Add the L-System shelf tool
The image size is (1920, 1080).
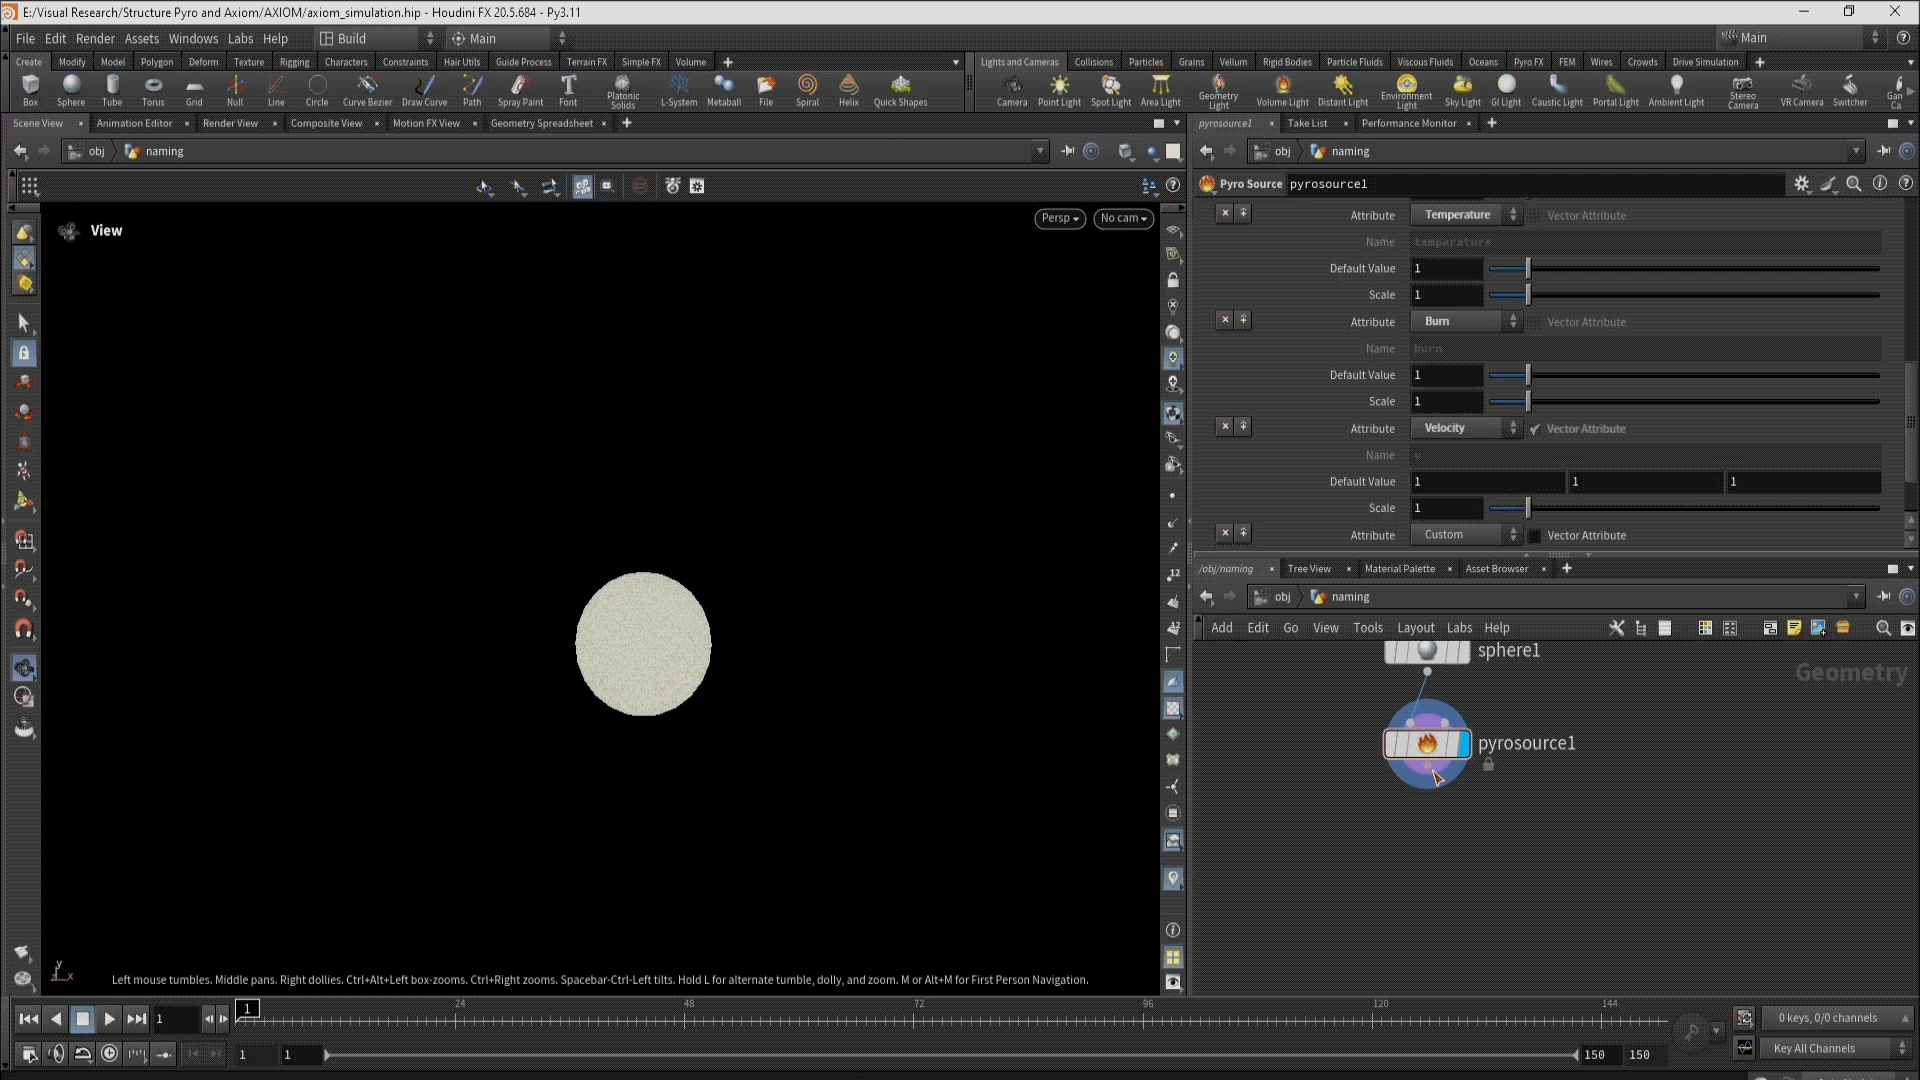pos(679,90)
